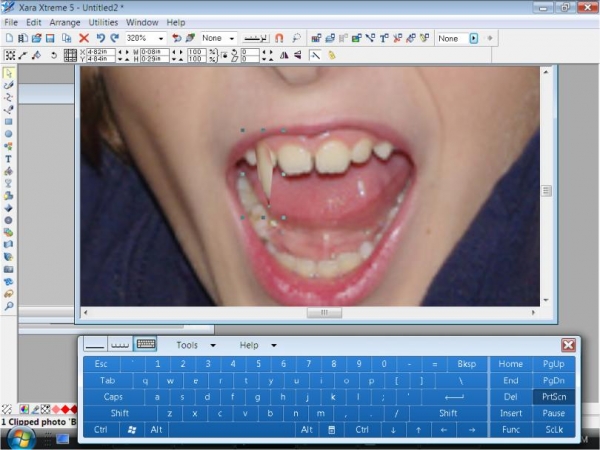Toggle the show bounds handles button
The height and width of the screenshot is (450, 600).
10,55
